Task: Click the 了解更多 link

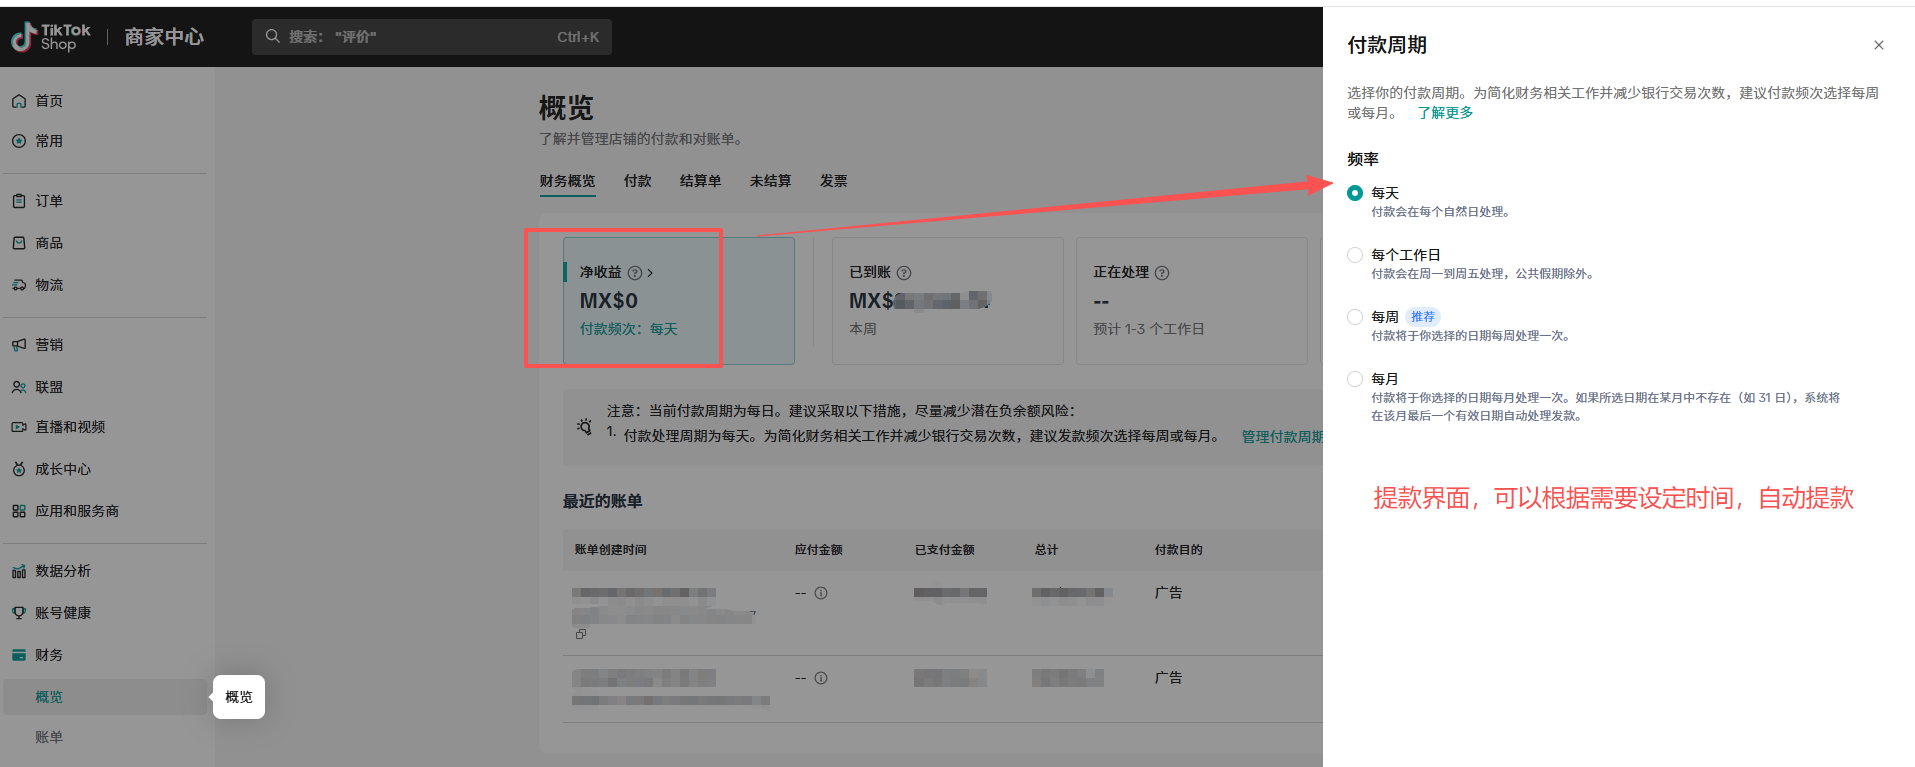Action: (1446, 113)
